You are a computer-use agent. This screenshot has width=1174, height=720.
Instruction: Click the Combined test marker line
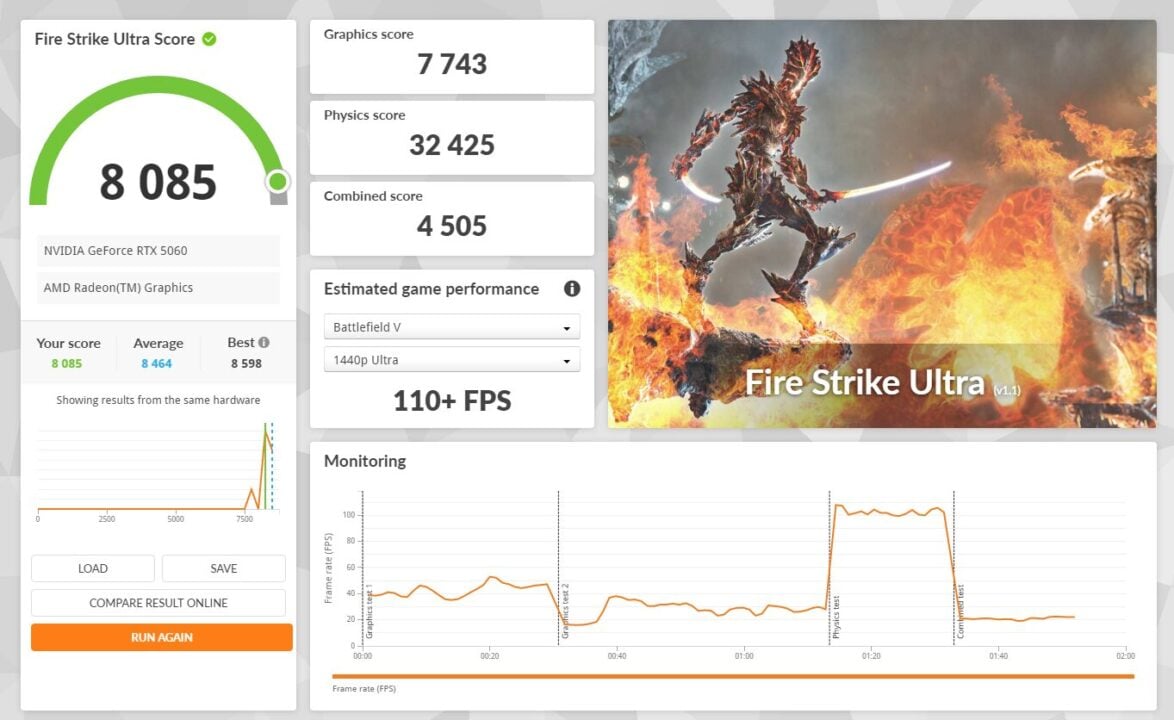tap(954, 567)
